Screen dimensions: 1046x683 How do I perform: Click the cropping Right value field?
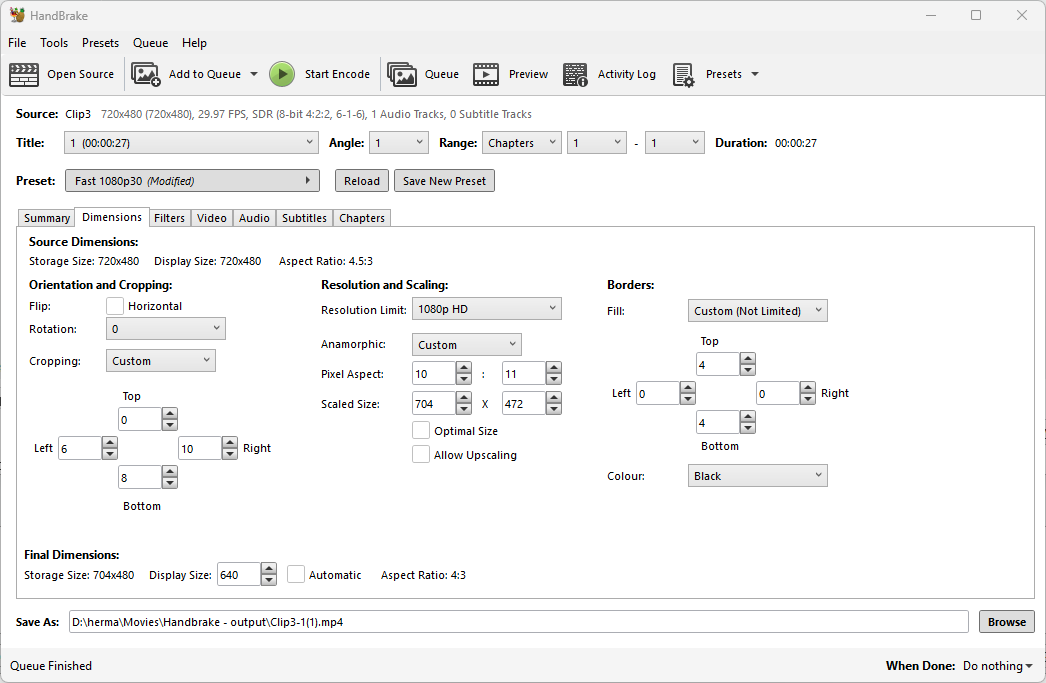tap(200, 448)
